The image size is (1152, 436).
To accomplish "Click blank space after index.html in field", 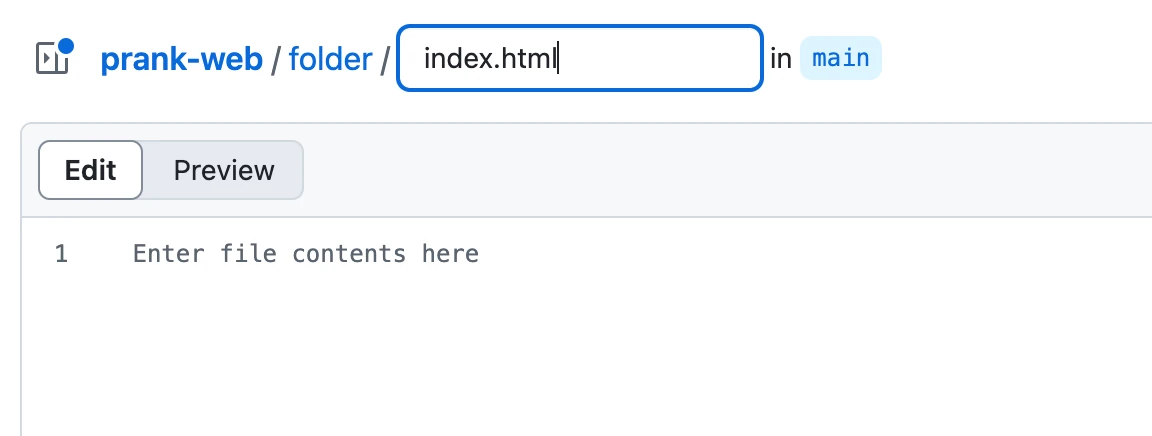I will click(660, 59).
